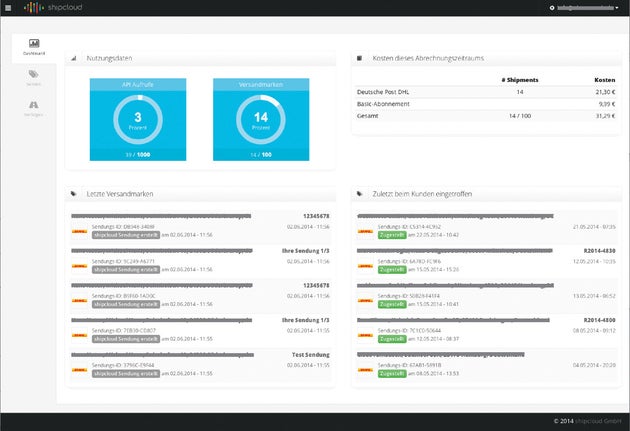Click the user account gear icon
The width and height of the screenshot is (630, 431).
click(x=552, y=7)
